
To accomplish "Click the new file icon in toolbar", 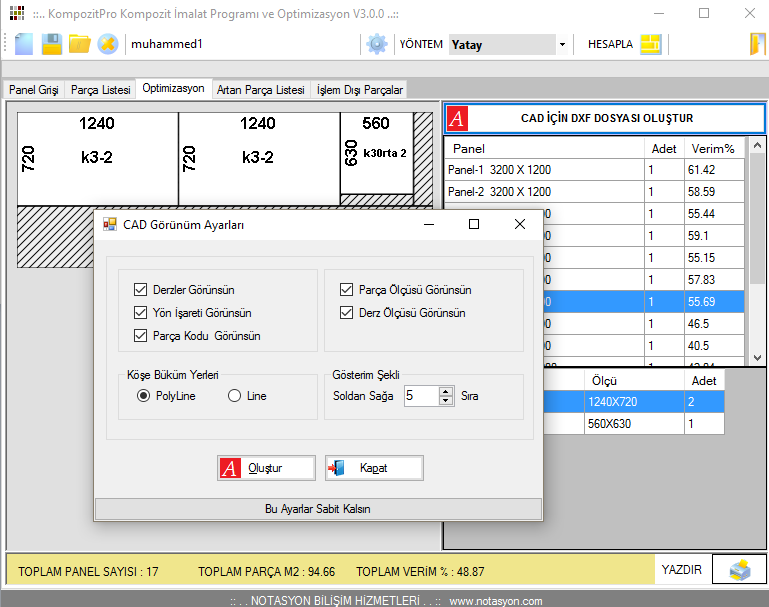I will pos(23,44).
